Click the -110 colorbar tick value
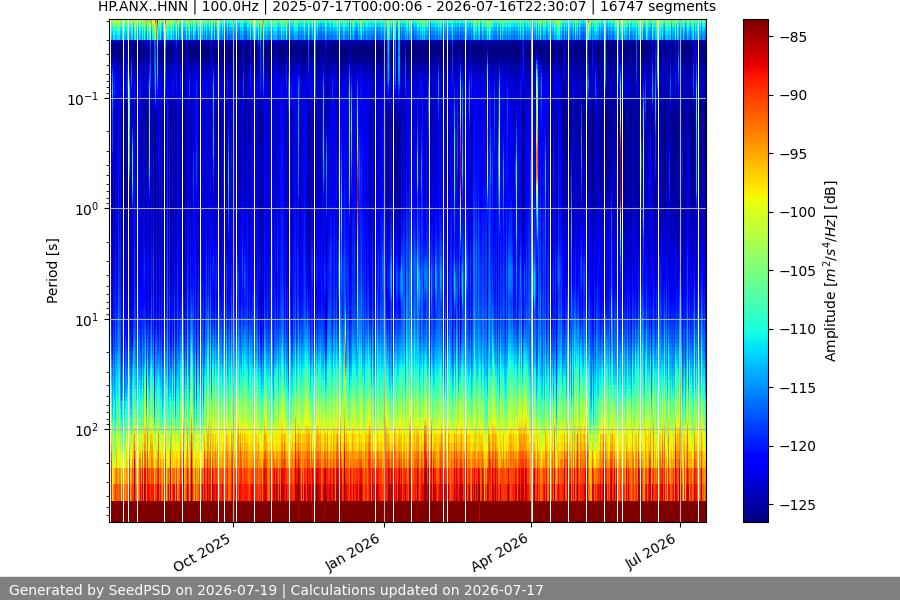The width and height of the screenshot is (900, 600). [798, 329]
